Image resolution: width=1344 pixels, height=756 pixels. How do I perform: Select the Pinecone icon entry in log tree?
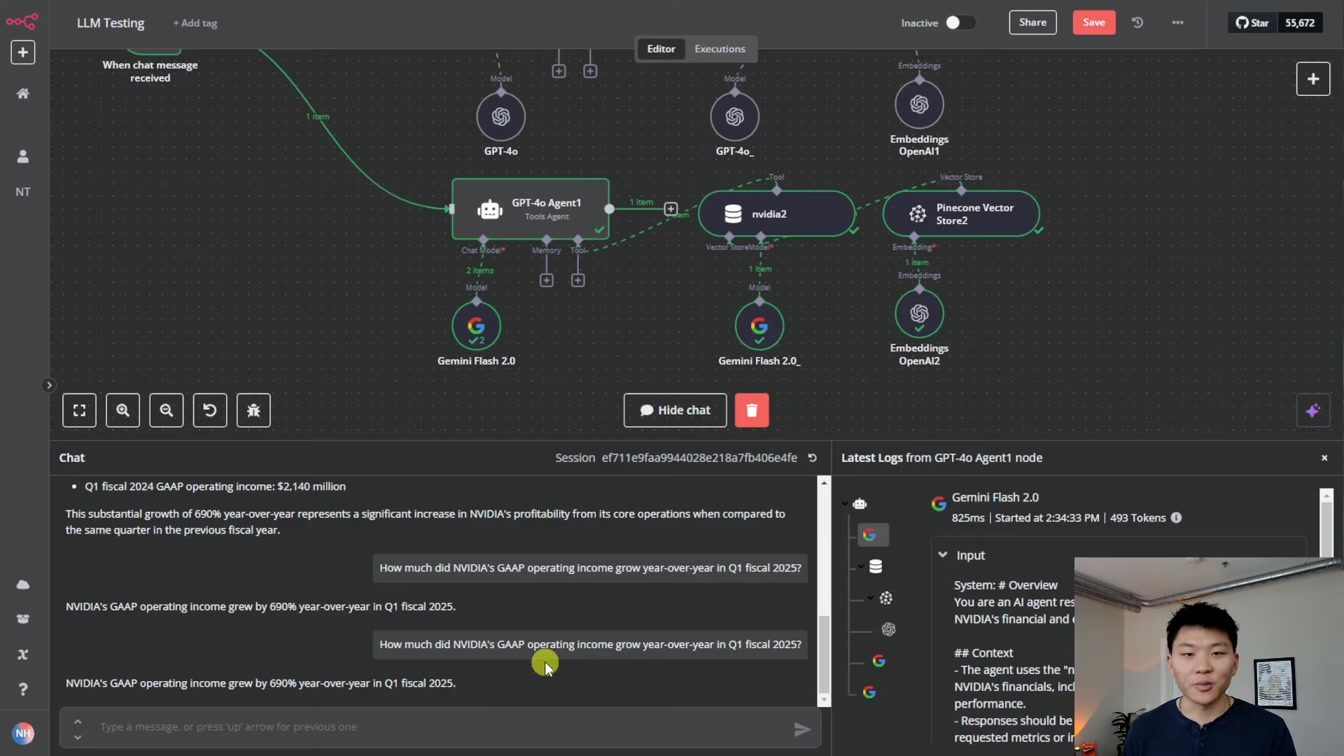(886, 598)
